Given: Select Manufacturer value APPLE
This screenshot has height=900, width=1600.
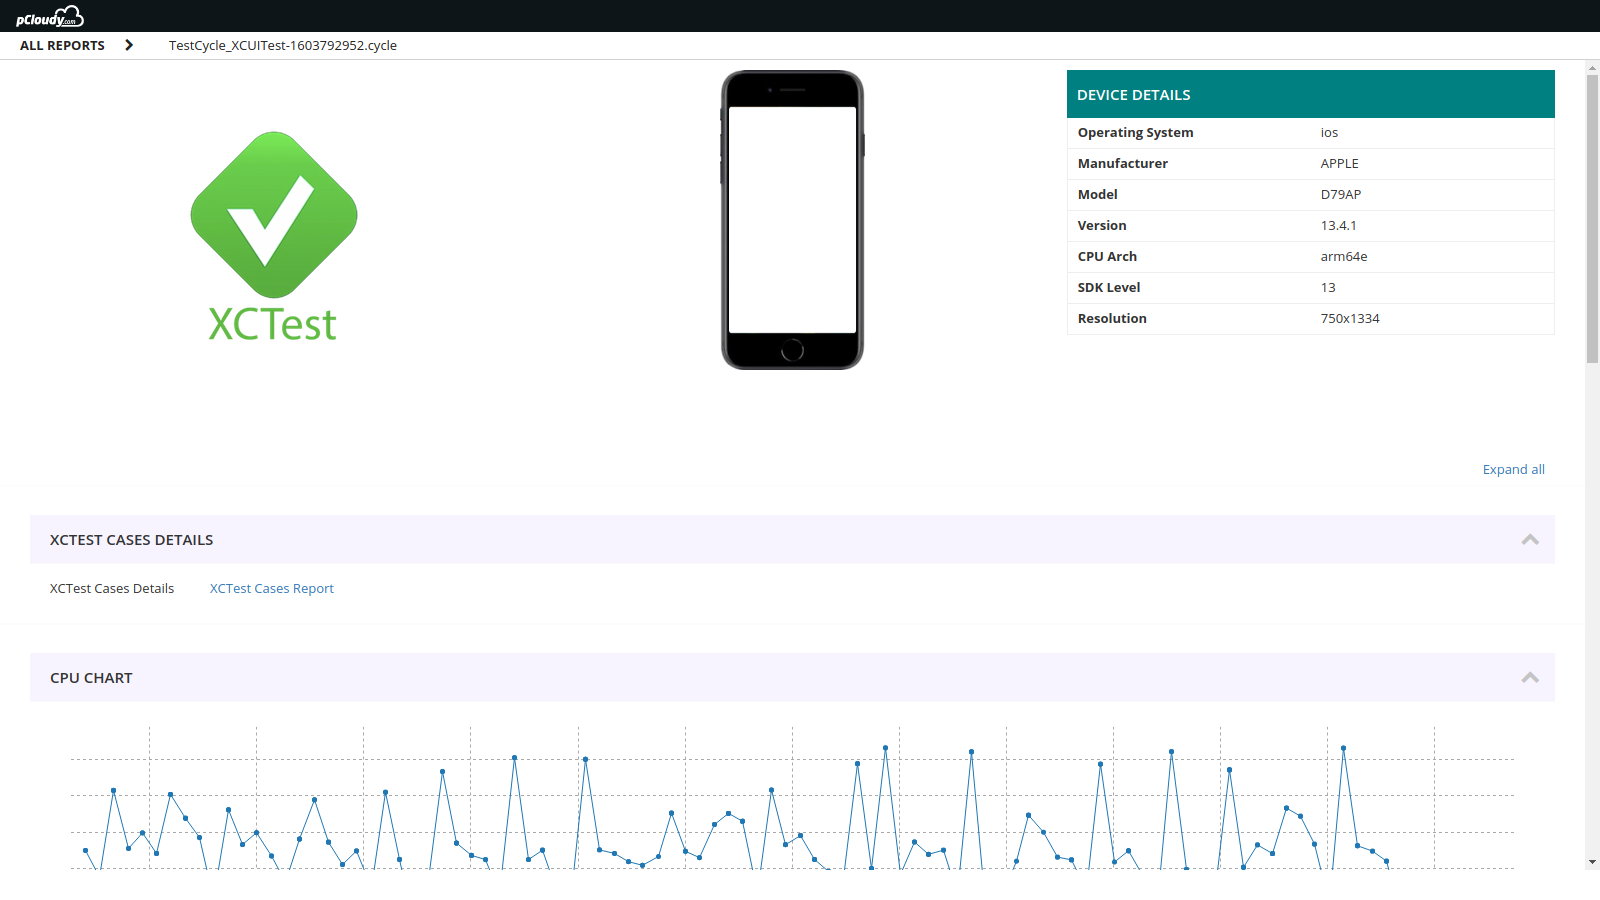Looking at the screenshot, I should (1339, 163).
